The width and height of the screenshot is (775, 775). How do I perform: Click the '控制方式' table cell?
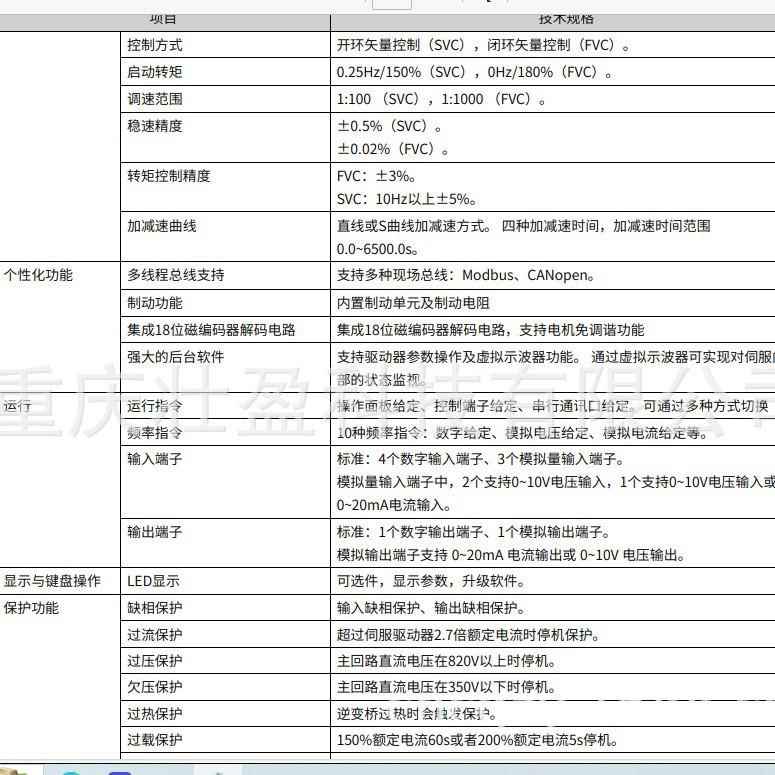225,45
